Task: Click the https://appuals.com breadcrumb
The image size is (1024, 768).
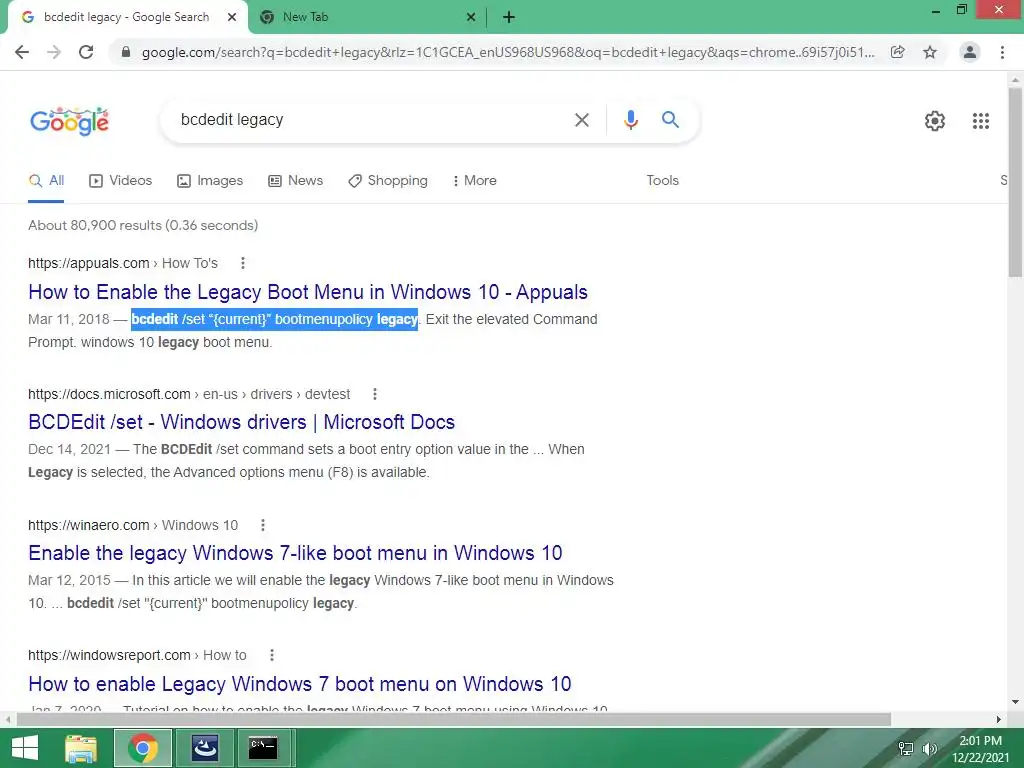Action: (89, 263)
